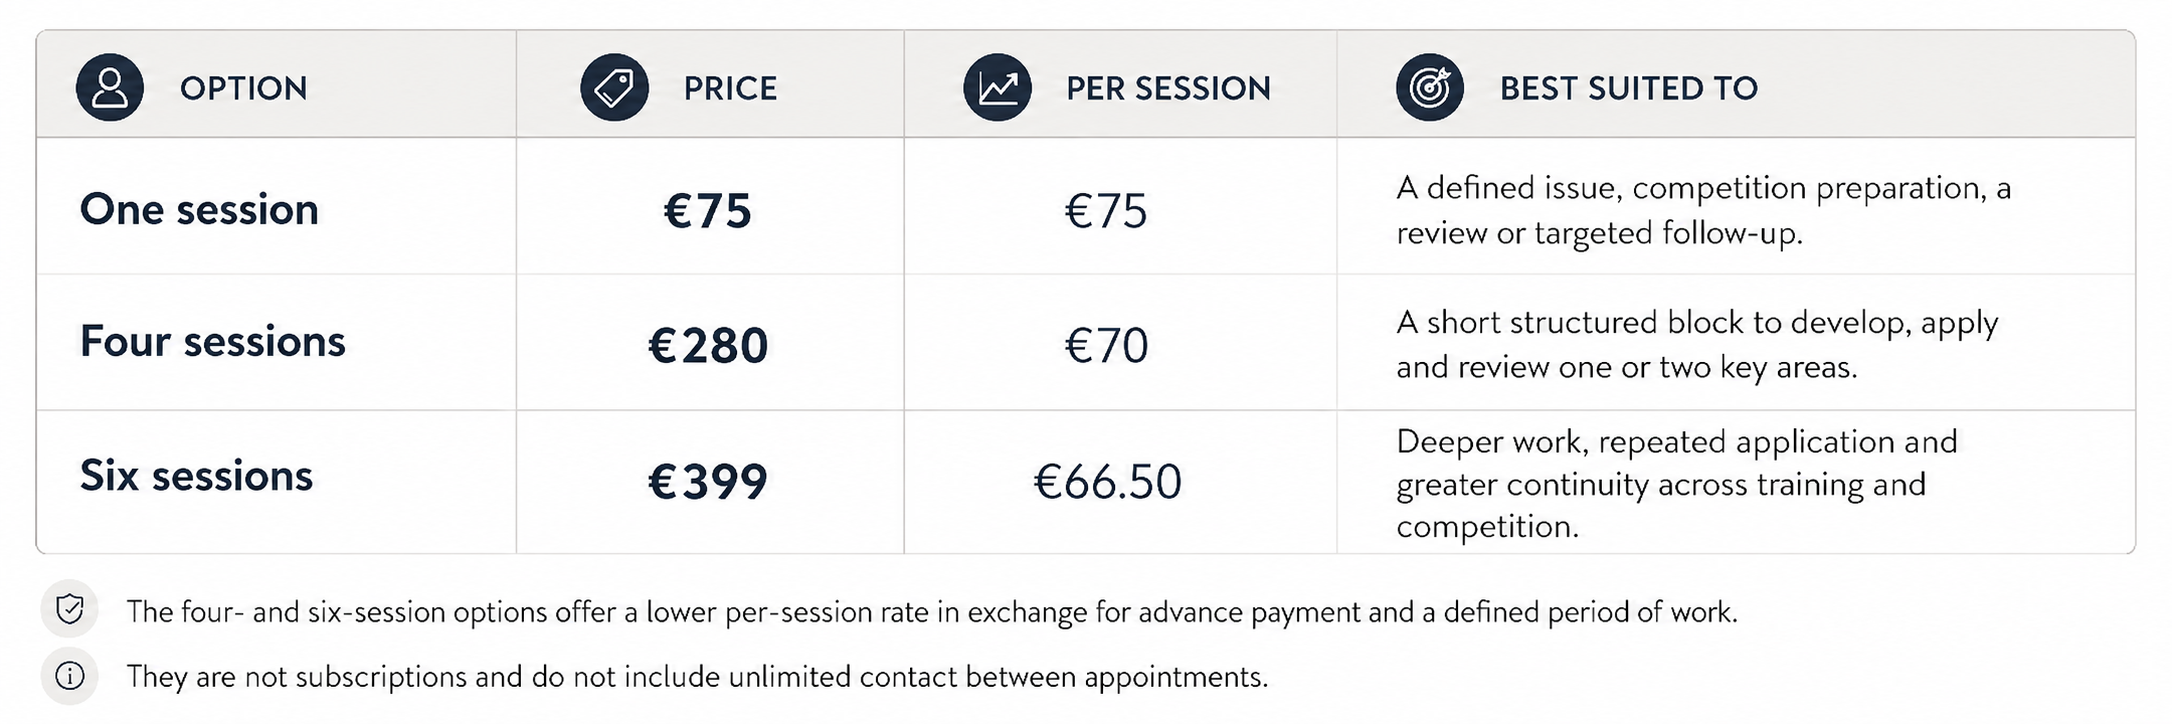
Task: Click the description starting 'A defined issue'
Action: click(x=1703, y=210)
